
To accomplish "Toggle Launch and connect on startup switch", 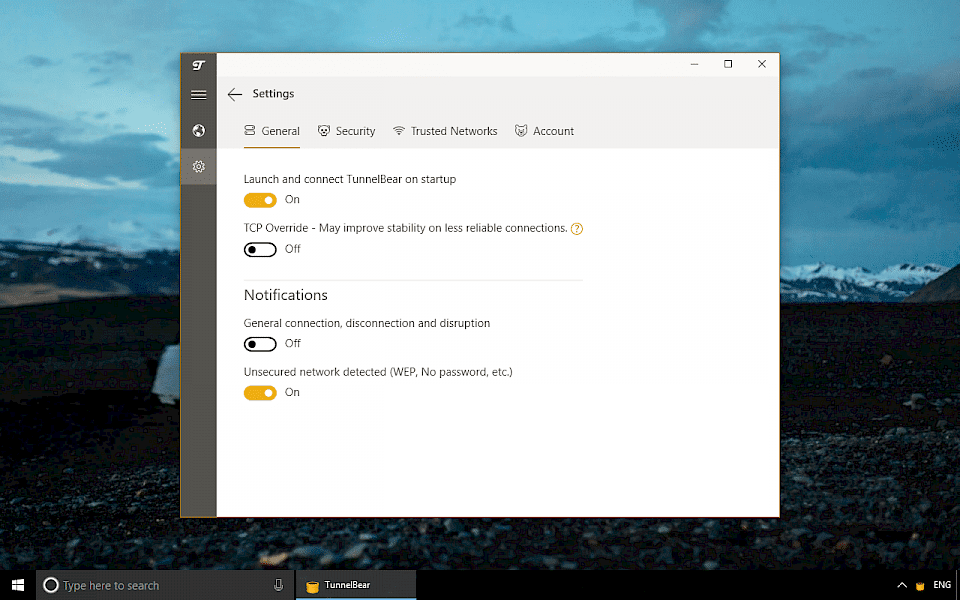I will 260,200.
